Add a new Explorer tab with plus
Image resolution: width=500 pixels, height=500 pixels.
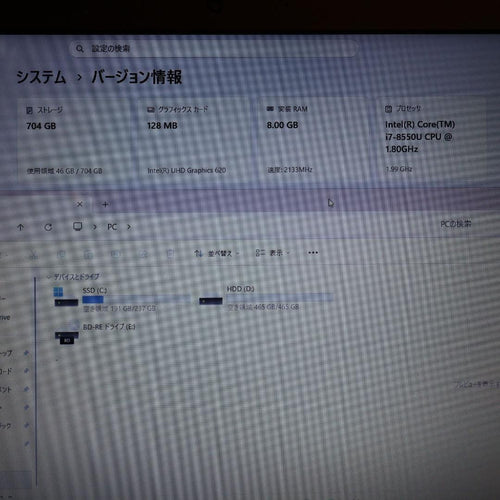click(x=105, y=204)
